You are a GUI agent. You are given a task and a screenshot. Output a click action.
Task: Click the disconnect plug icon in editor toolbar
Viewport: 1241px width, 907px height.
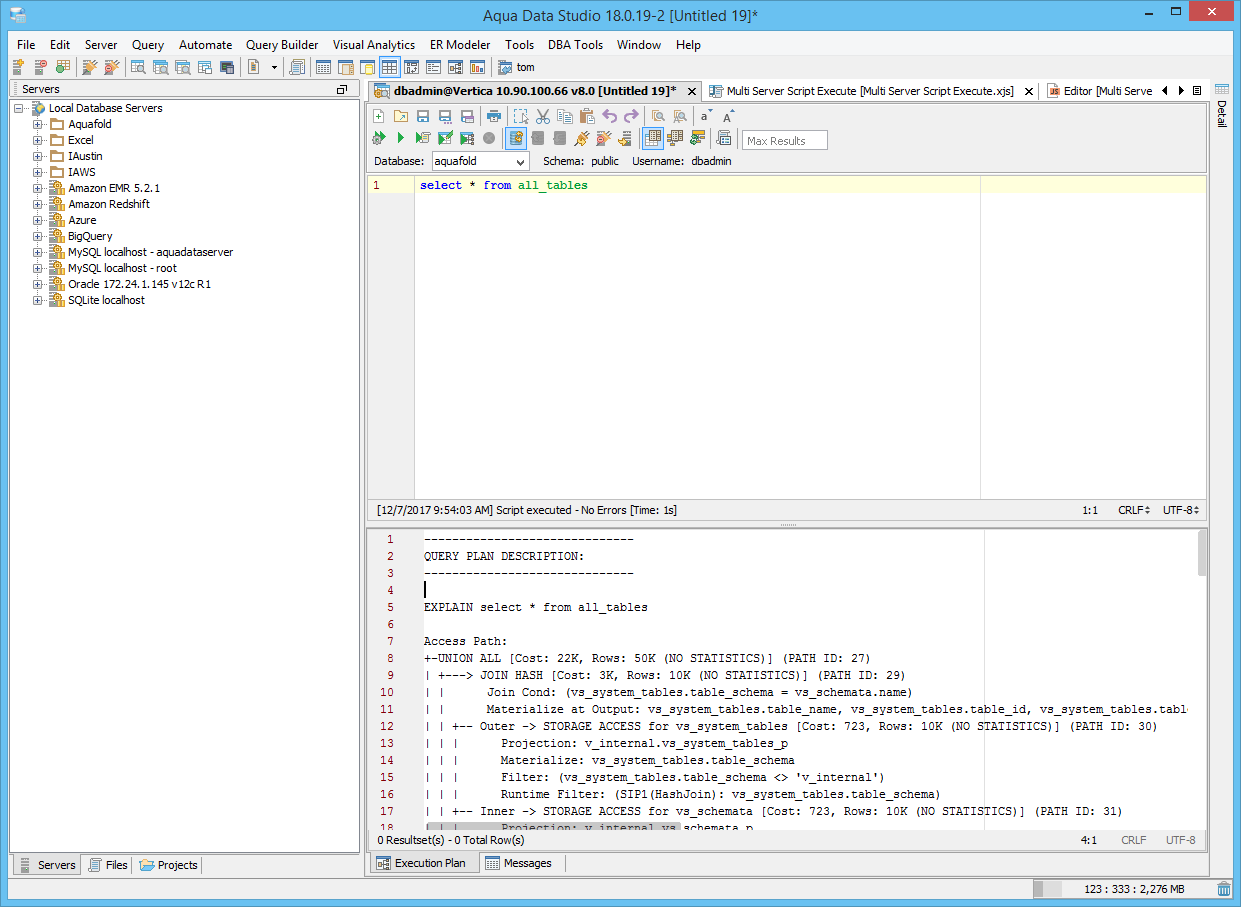pos(604,138)
